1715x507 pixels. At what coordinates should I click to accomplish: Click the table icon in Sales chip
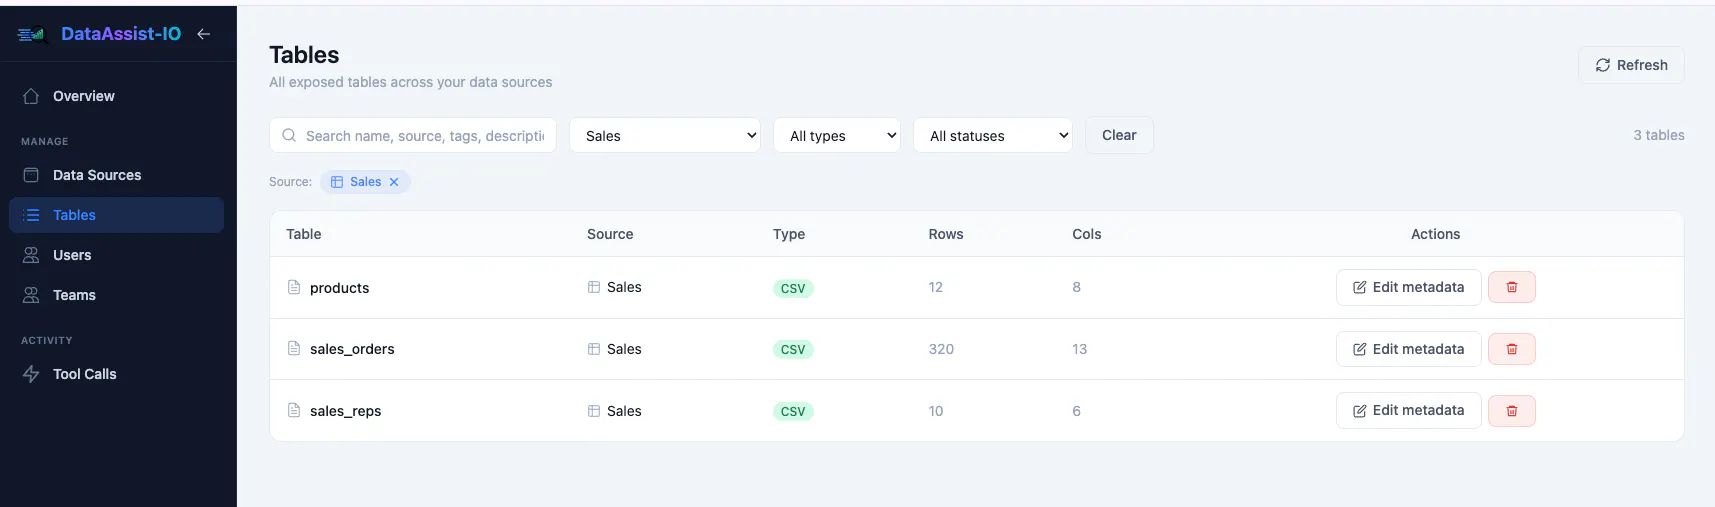337,182
